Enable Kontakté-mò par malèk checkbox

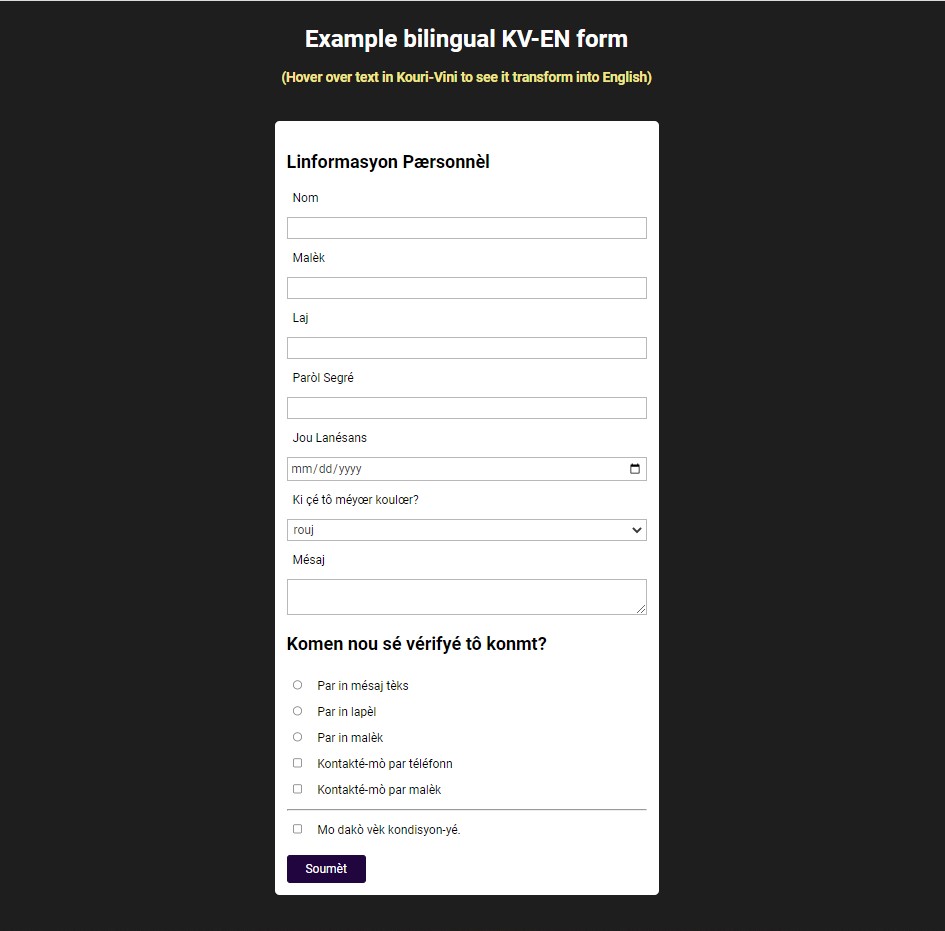click(x=297, y=788)
